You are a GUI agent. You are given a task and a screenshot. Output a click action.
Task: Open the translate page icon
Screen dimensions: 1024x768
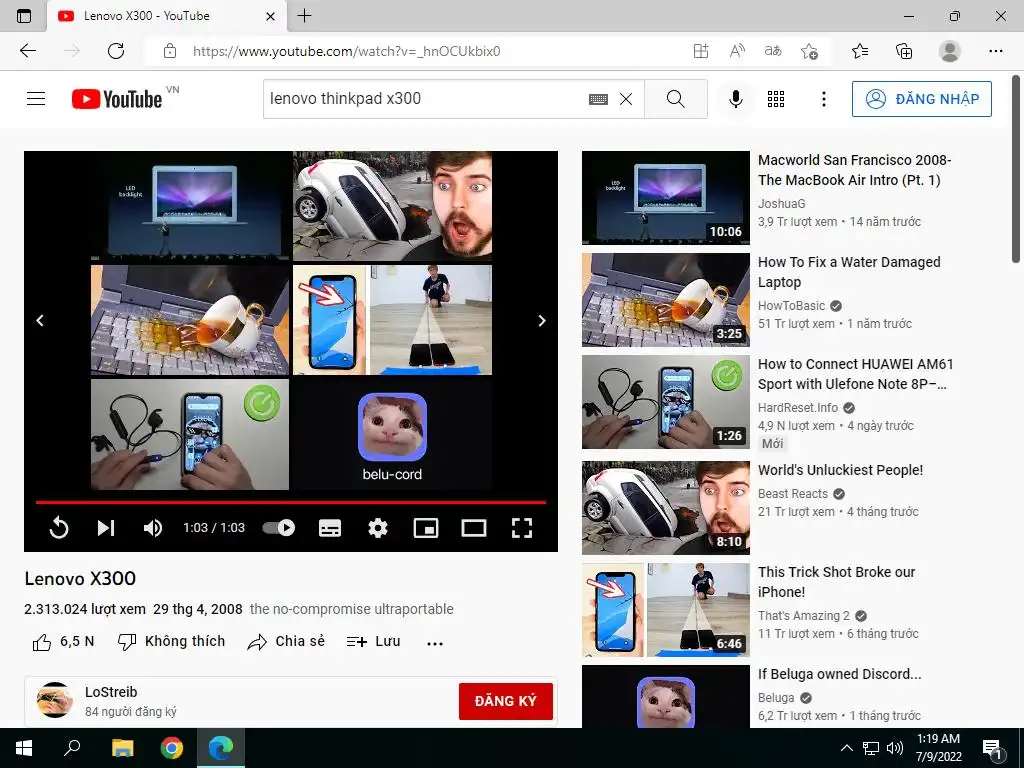click(773, 51)
